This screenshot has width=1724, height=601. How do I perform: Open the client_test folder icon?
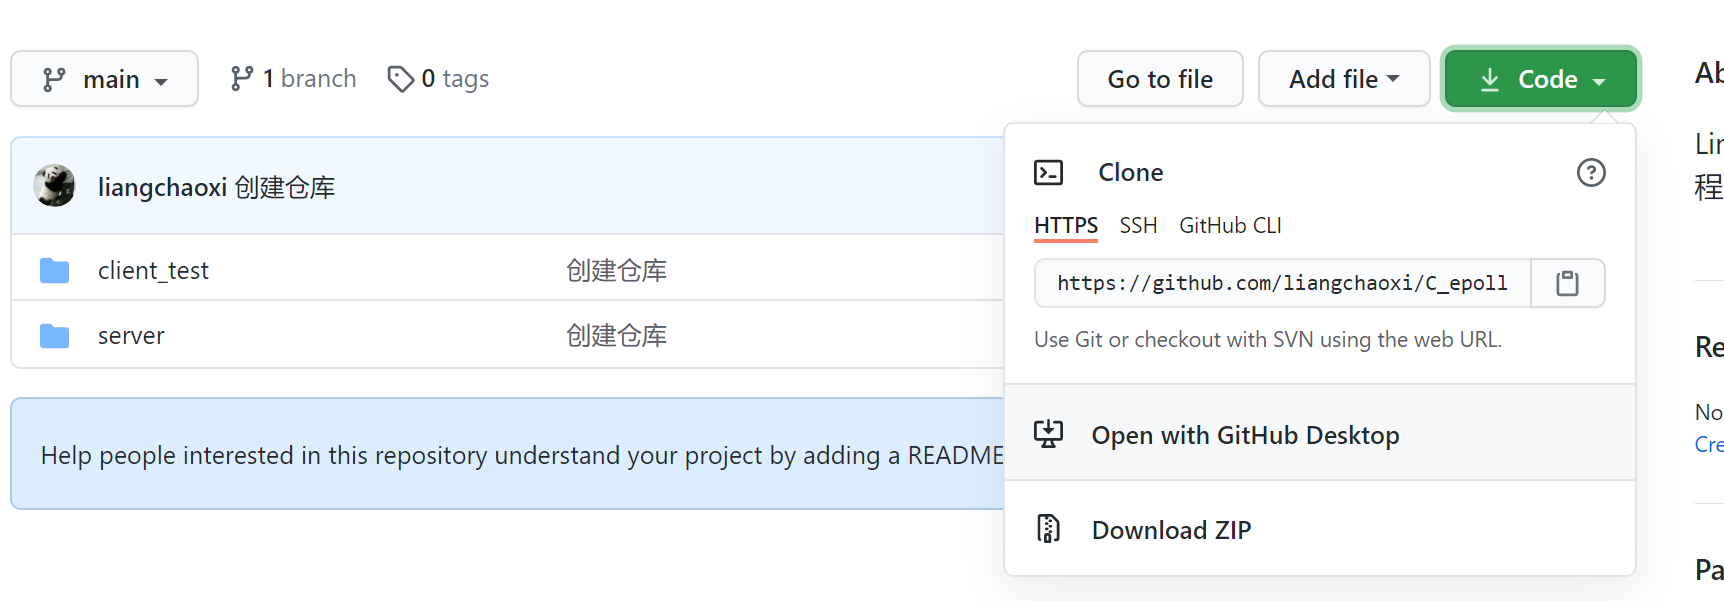(x=54, y=269)
